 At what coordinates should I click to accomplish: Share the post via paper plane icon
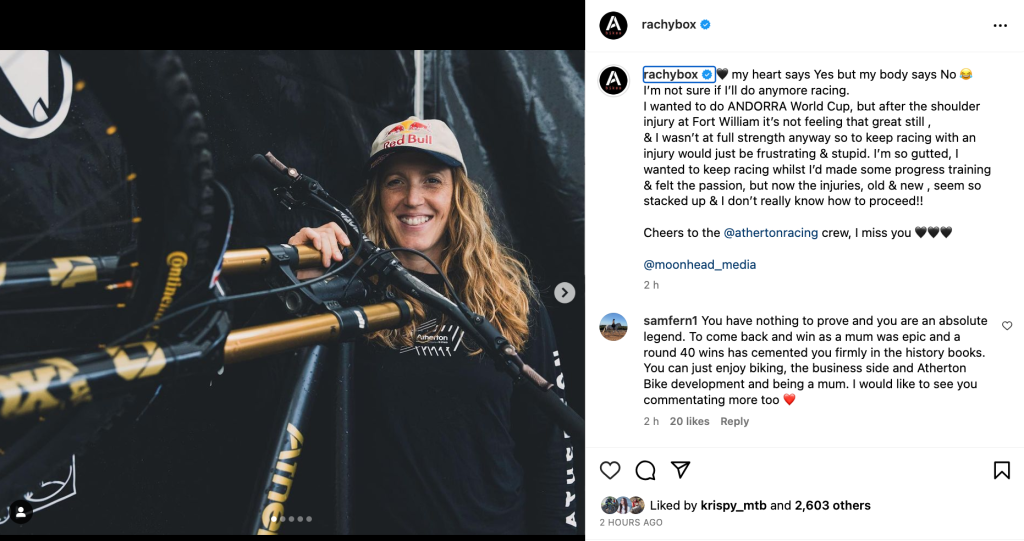pyautogui.click(x=680, y=470)
